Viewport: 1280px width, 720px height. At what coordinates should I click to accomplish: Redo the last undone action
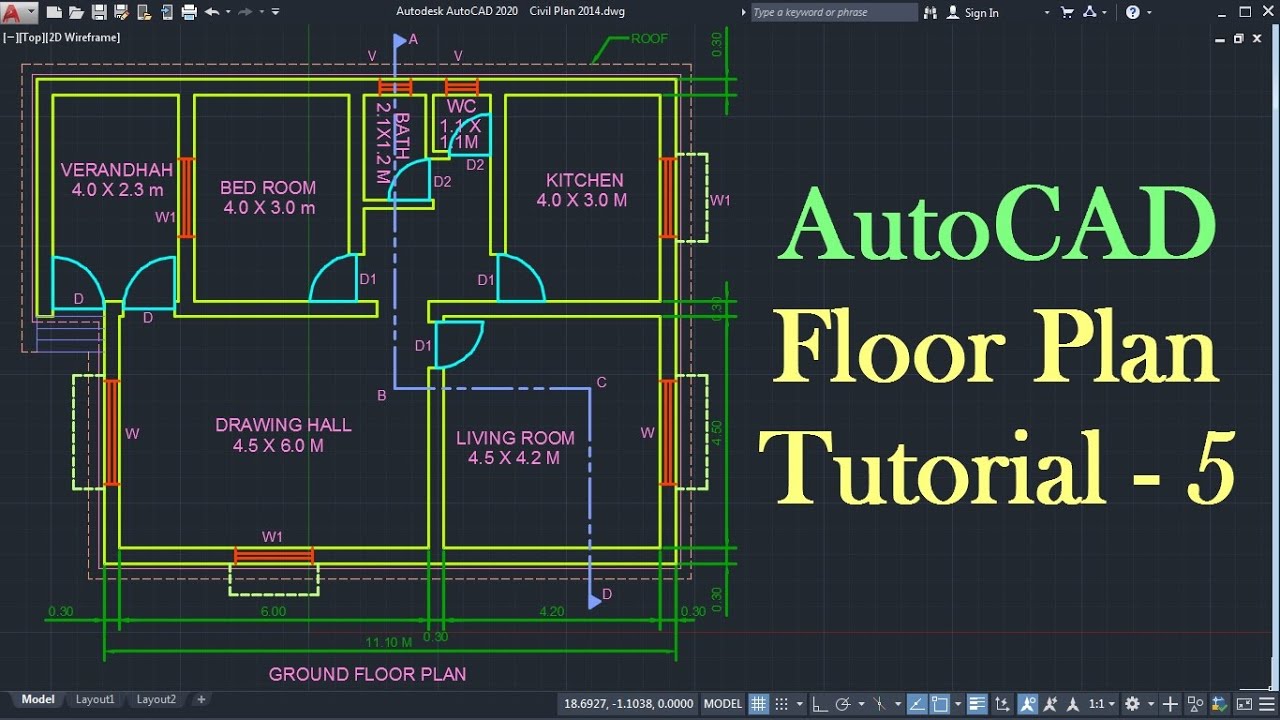tap(245, 12)
